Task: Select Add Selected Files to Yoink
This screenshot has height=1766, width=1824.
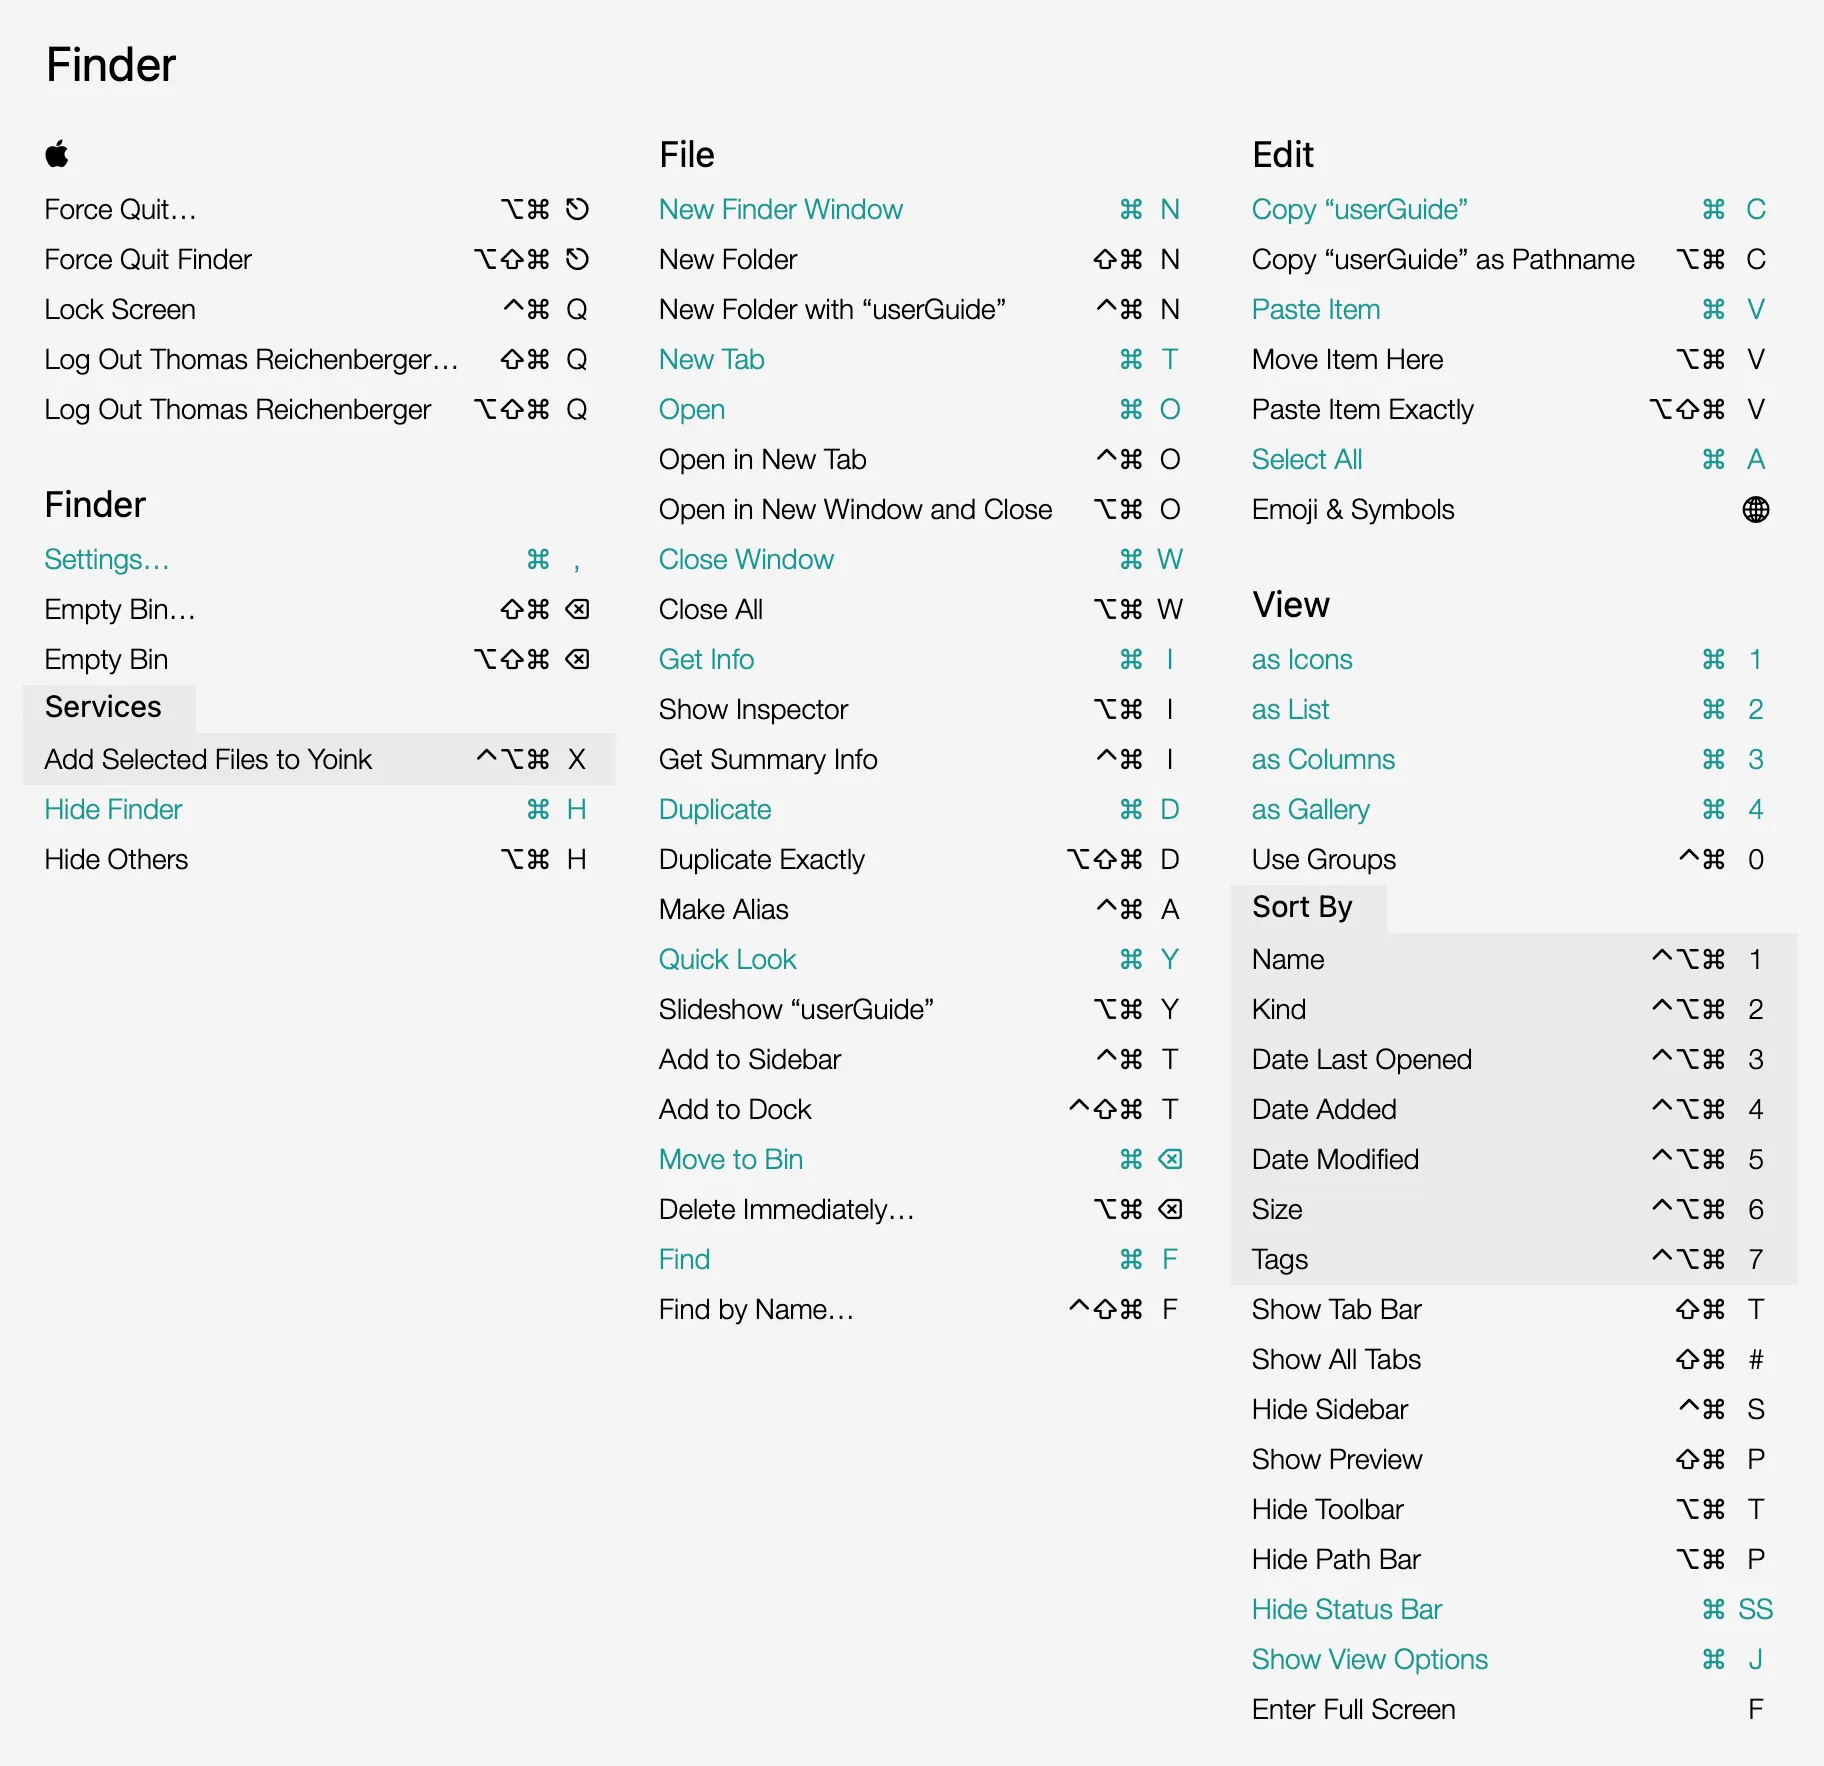Action: coord(208,759)
